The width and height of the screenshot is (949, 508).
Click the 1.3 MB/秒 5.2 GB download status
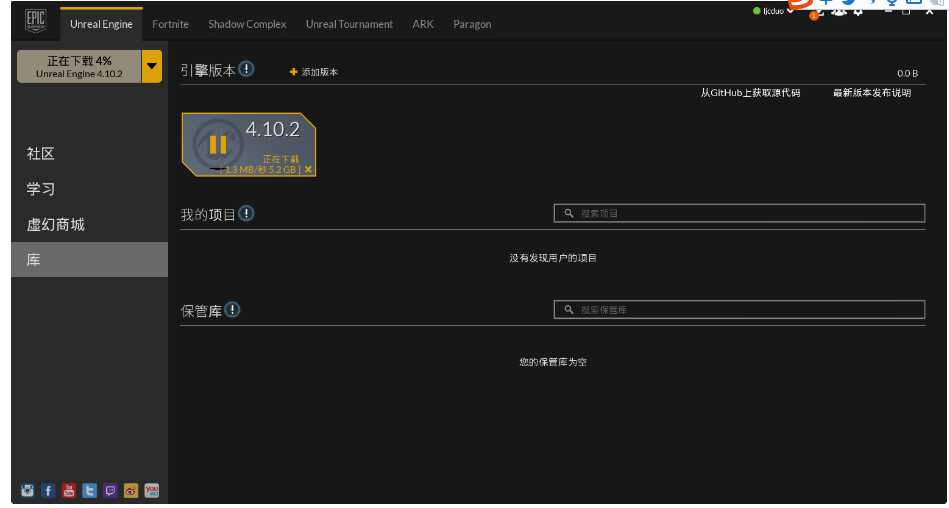click(x=261, y=170)
